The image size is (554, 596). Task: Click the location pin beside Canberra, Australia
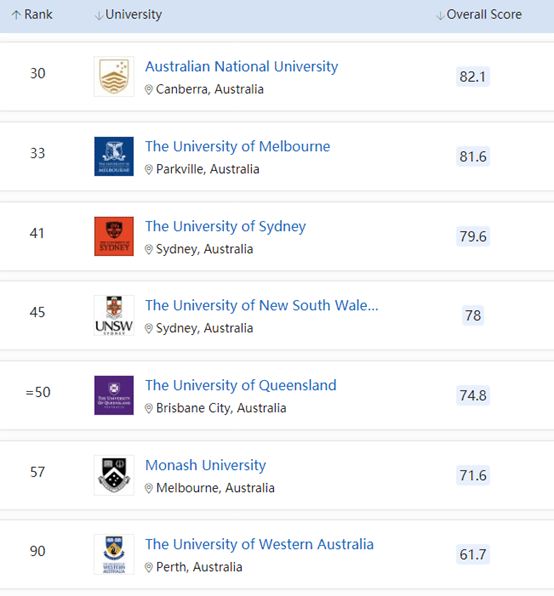pyautogui.click(x=149, y=90)
